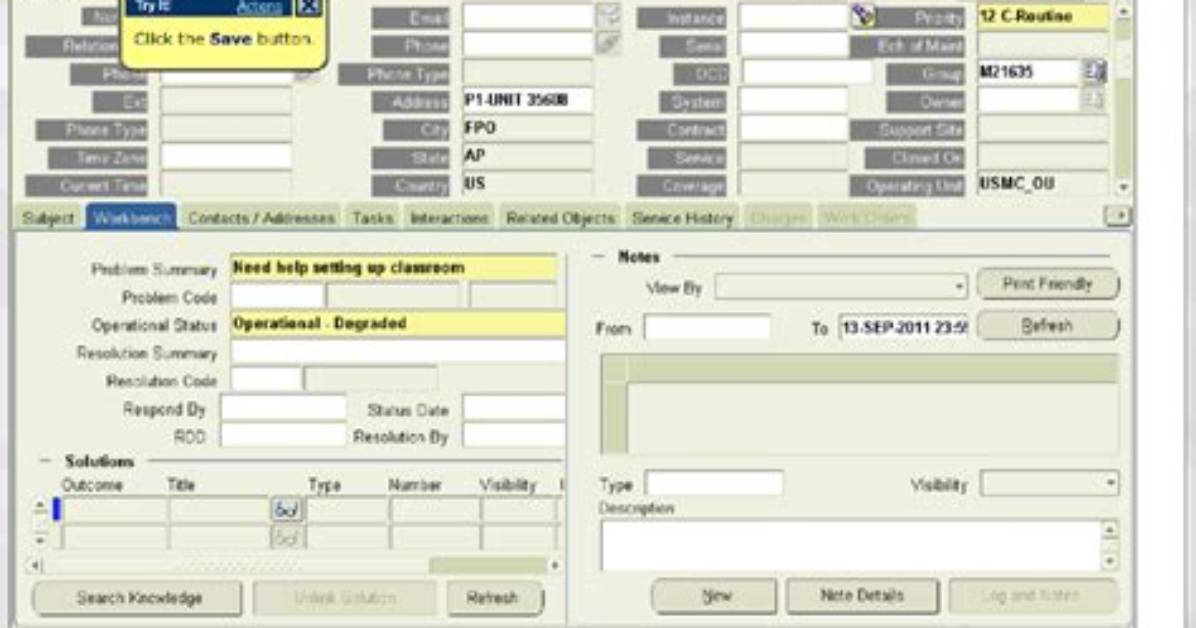
Task: Click the Search Knowledge button
Action: 138,598
